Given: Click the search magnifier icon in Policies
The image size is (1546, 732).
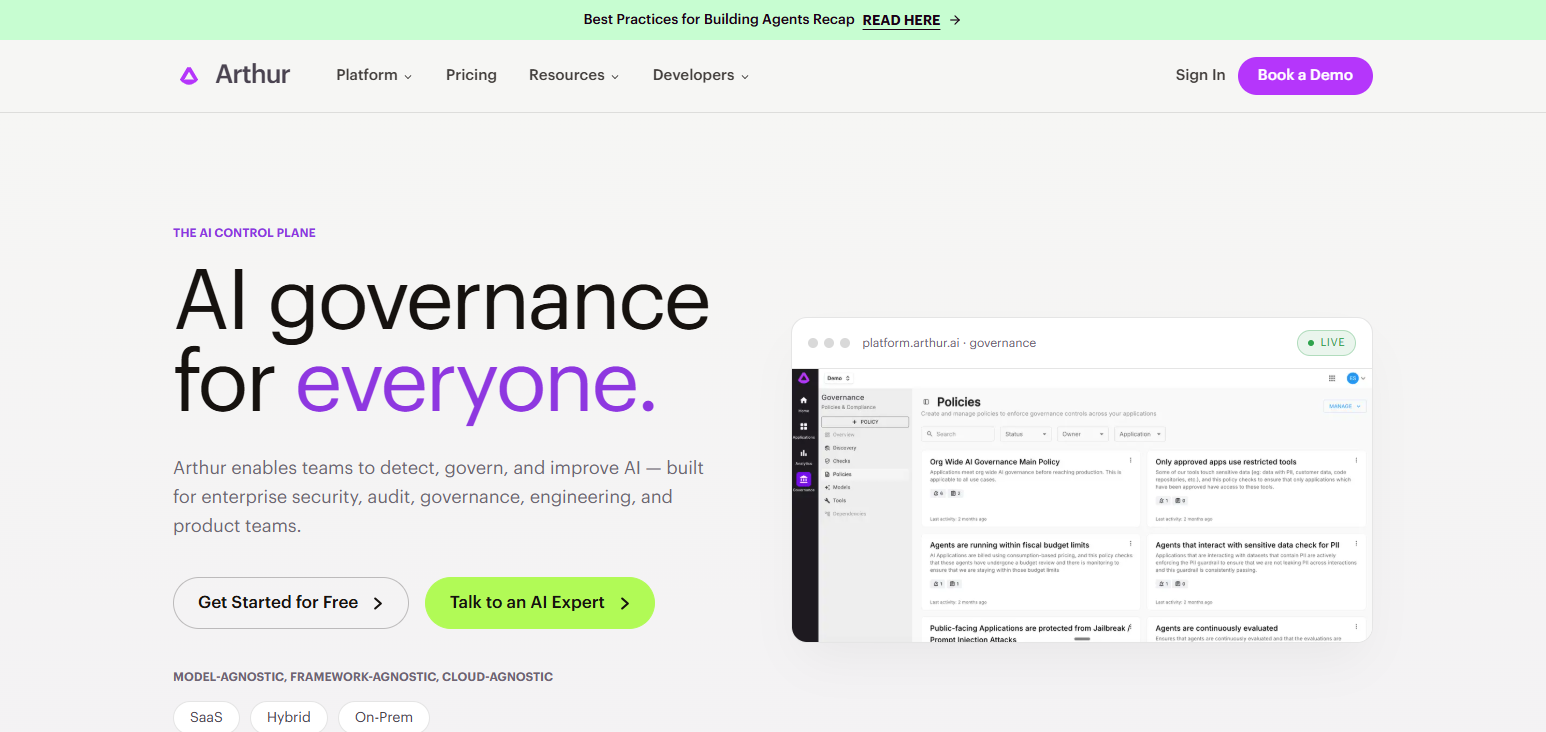Looking at the screenshot, I should [x=930, y=434].
